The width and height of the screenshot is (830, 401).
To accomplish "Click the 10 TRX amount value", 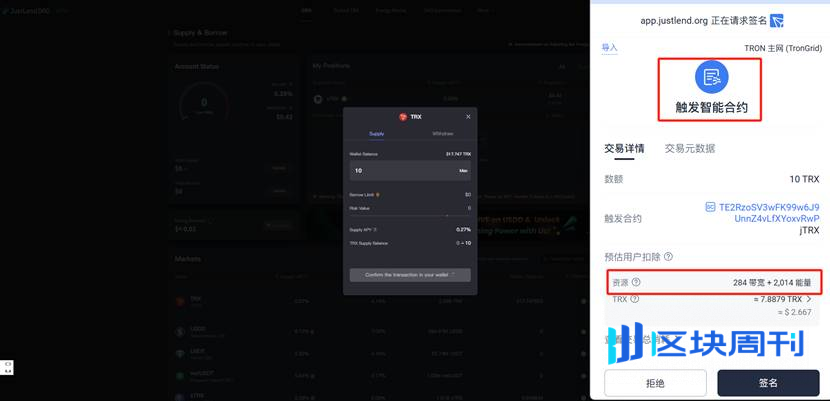I will tap(804, 179).
